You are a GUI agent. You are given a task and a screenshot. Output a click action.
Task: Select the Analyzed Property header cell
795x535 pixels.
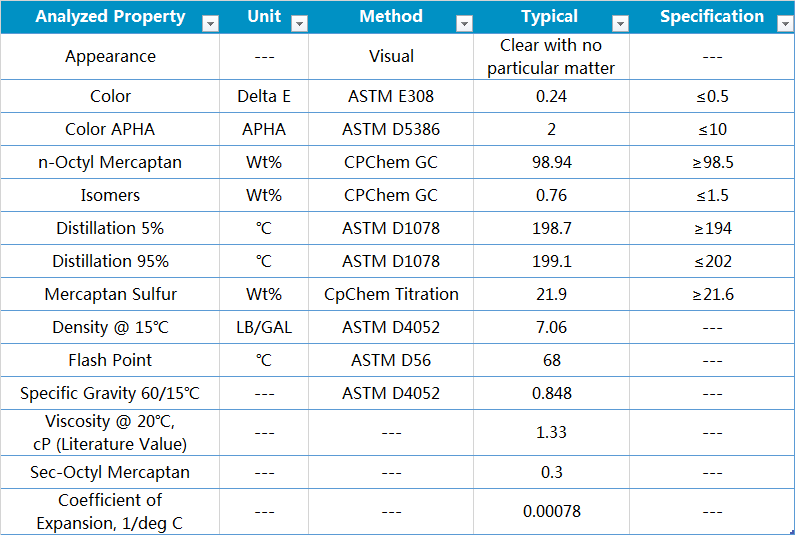[110, 17]
